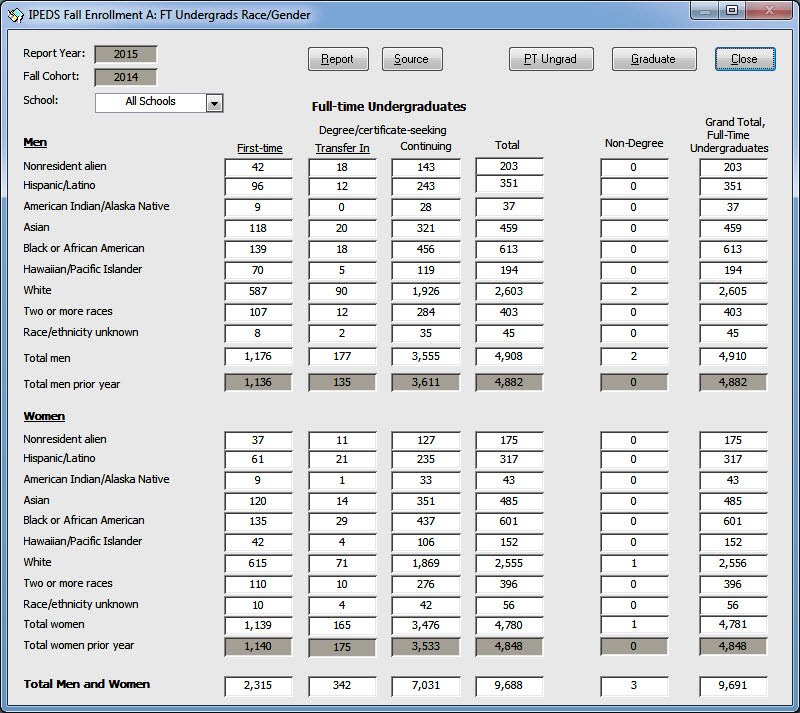Click Women Asian Total field

click(x=509, y=501)
